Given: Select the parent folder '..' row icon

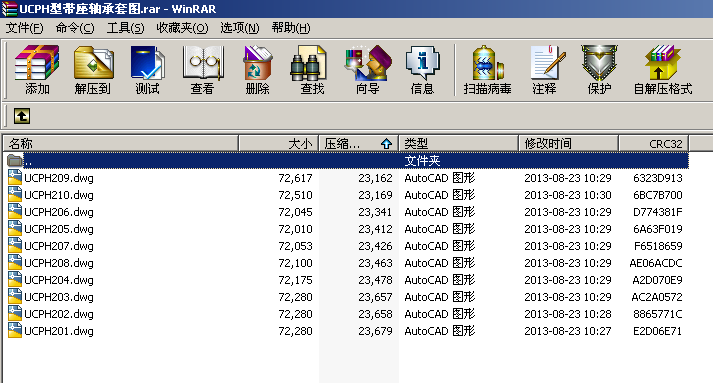Looking at the screenshot, I should (x=15, y=161).
